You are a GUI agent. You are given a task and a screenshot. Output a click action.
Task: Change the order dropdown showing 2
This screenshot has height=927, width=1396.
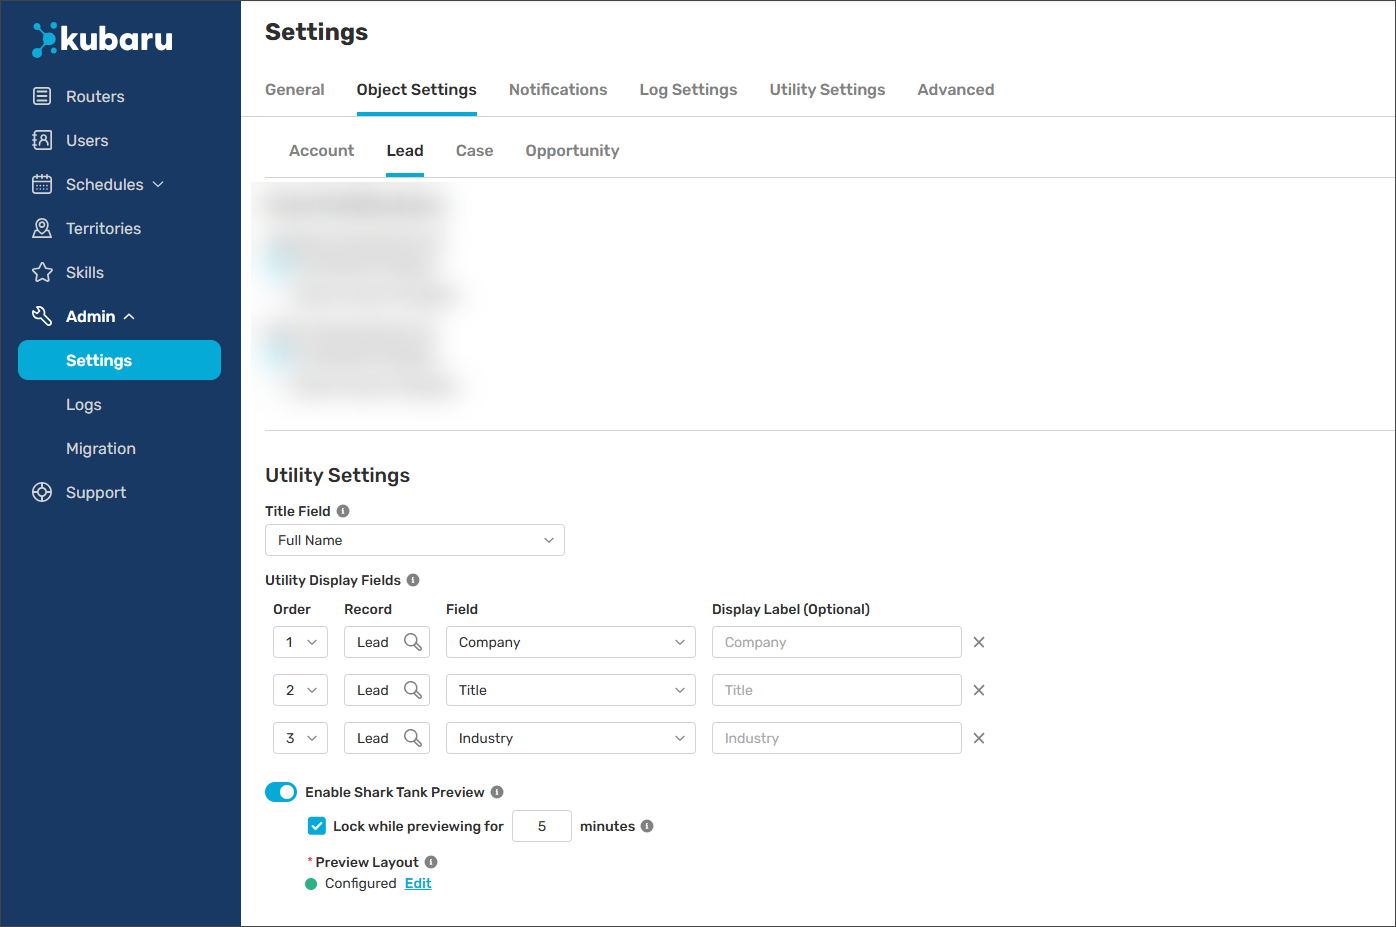[x=300, y=690]
